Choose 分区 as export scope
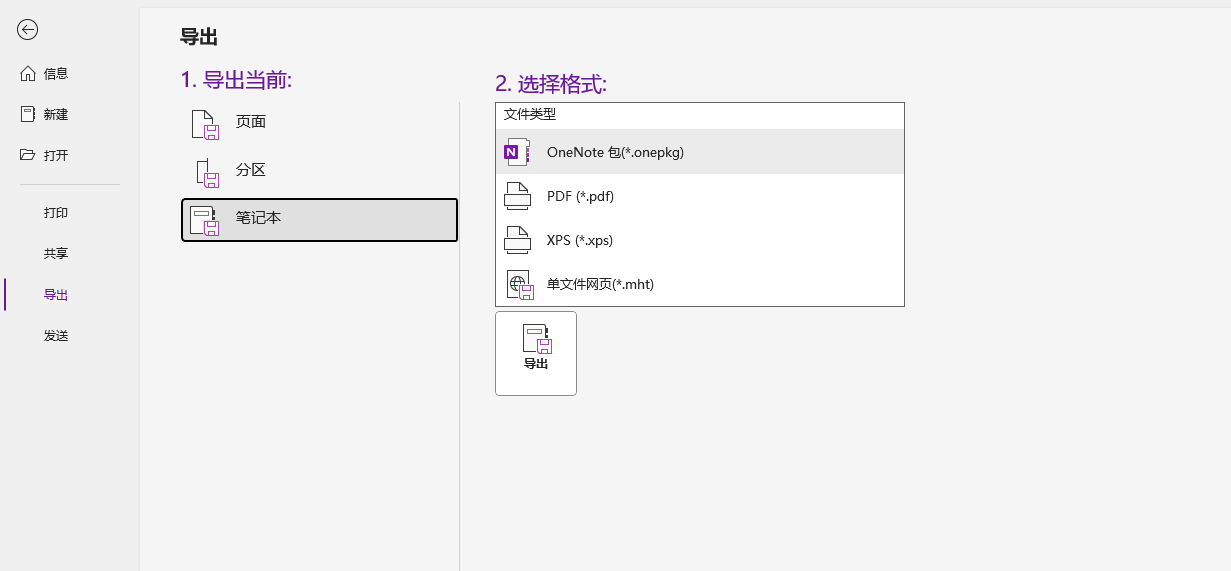Image resolution: width=1231 pixels, height=571 pixels. point(319,170)
